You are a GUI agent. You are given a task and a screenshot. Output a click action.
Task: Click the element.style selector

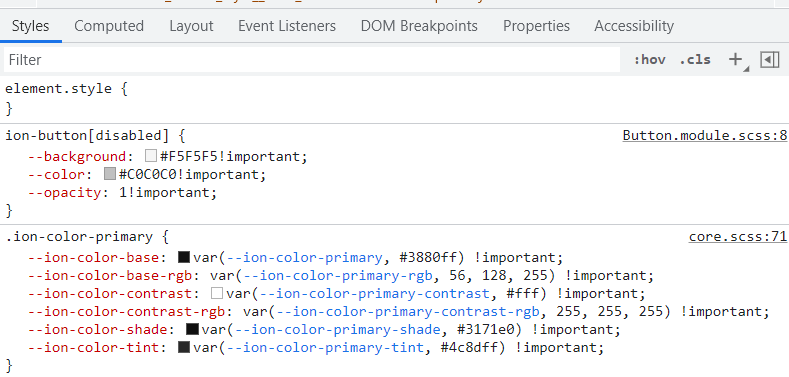coord(58,89)
